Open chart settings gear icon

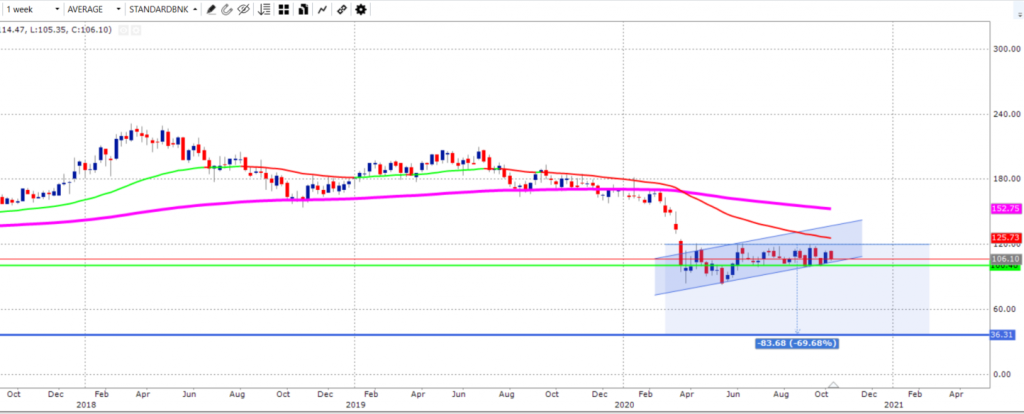[x=360, y=10]
